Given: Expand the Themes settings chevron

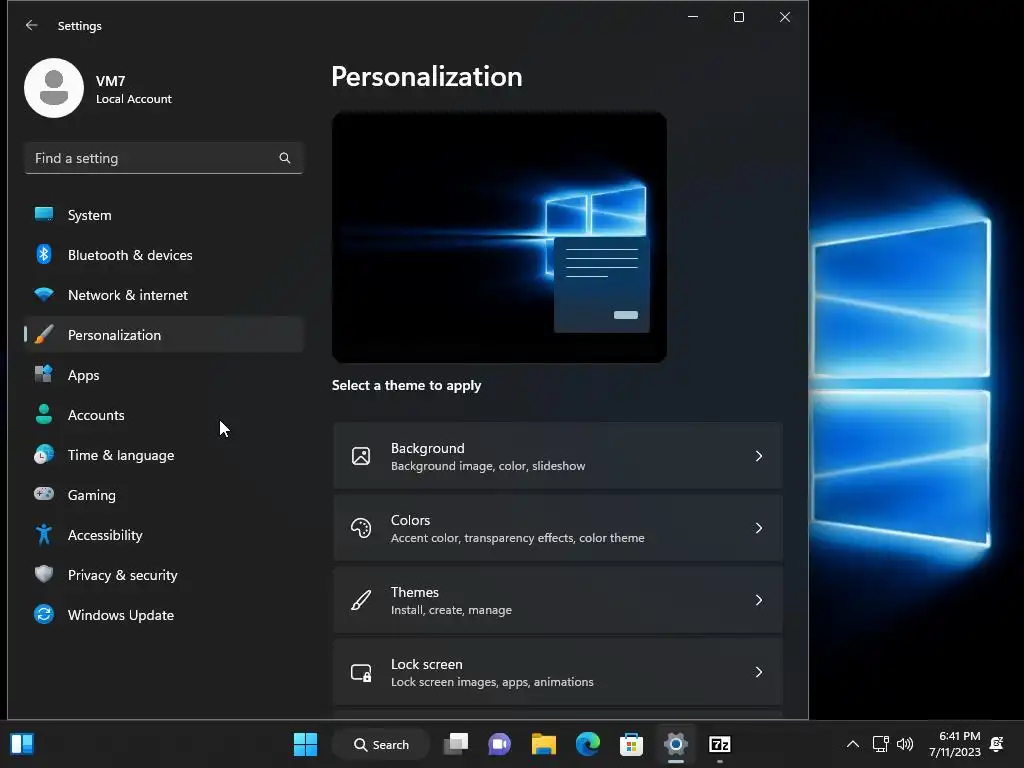Looking at the screenshot, I should click(759, 600).
